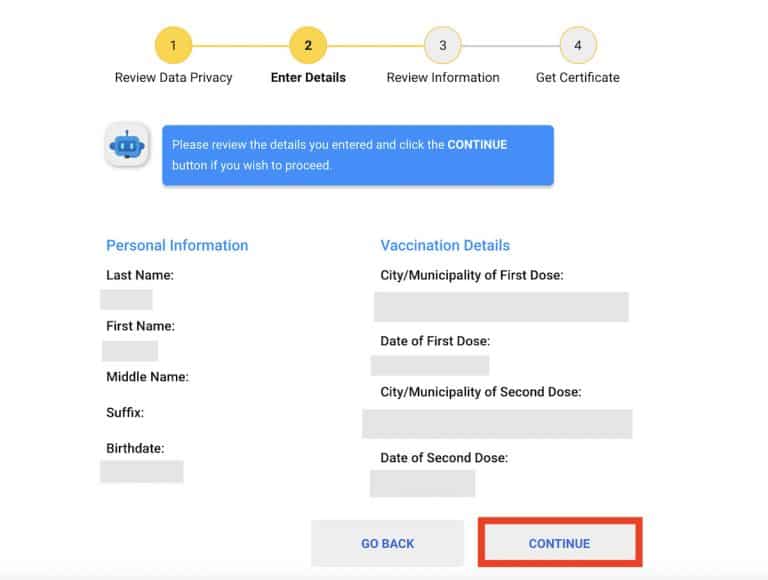Viewport: 768px width, 580px height.
Task: Click the Birthdate value field
Action: coord(142,471)
